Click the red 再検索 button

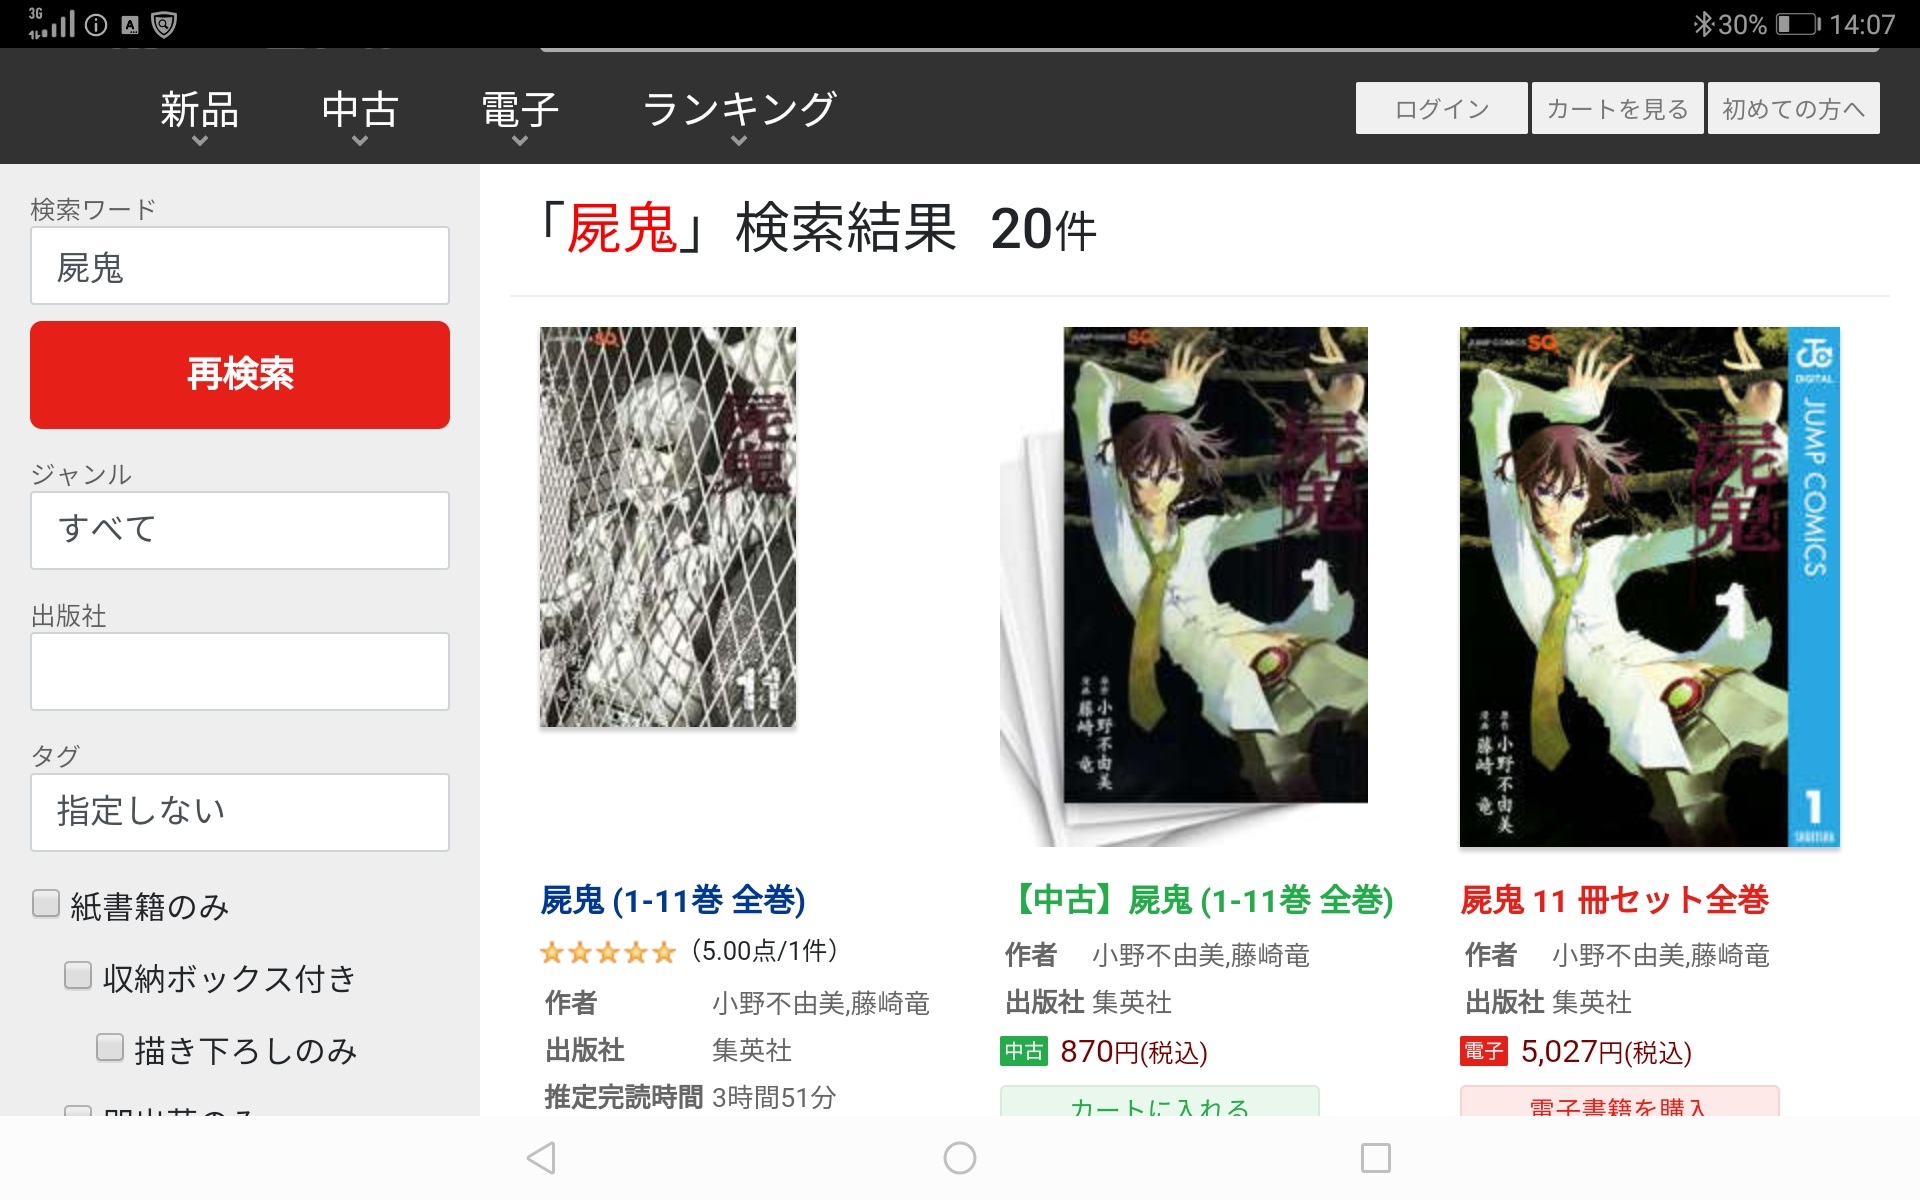pos(240,375)
